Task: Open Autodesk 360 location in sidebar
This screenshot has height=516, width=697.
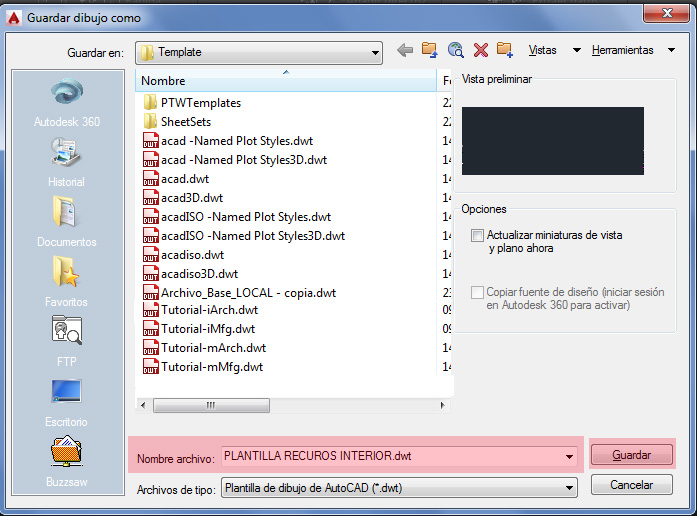Action: tap(67, 103)
